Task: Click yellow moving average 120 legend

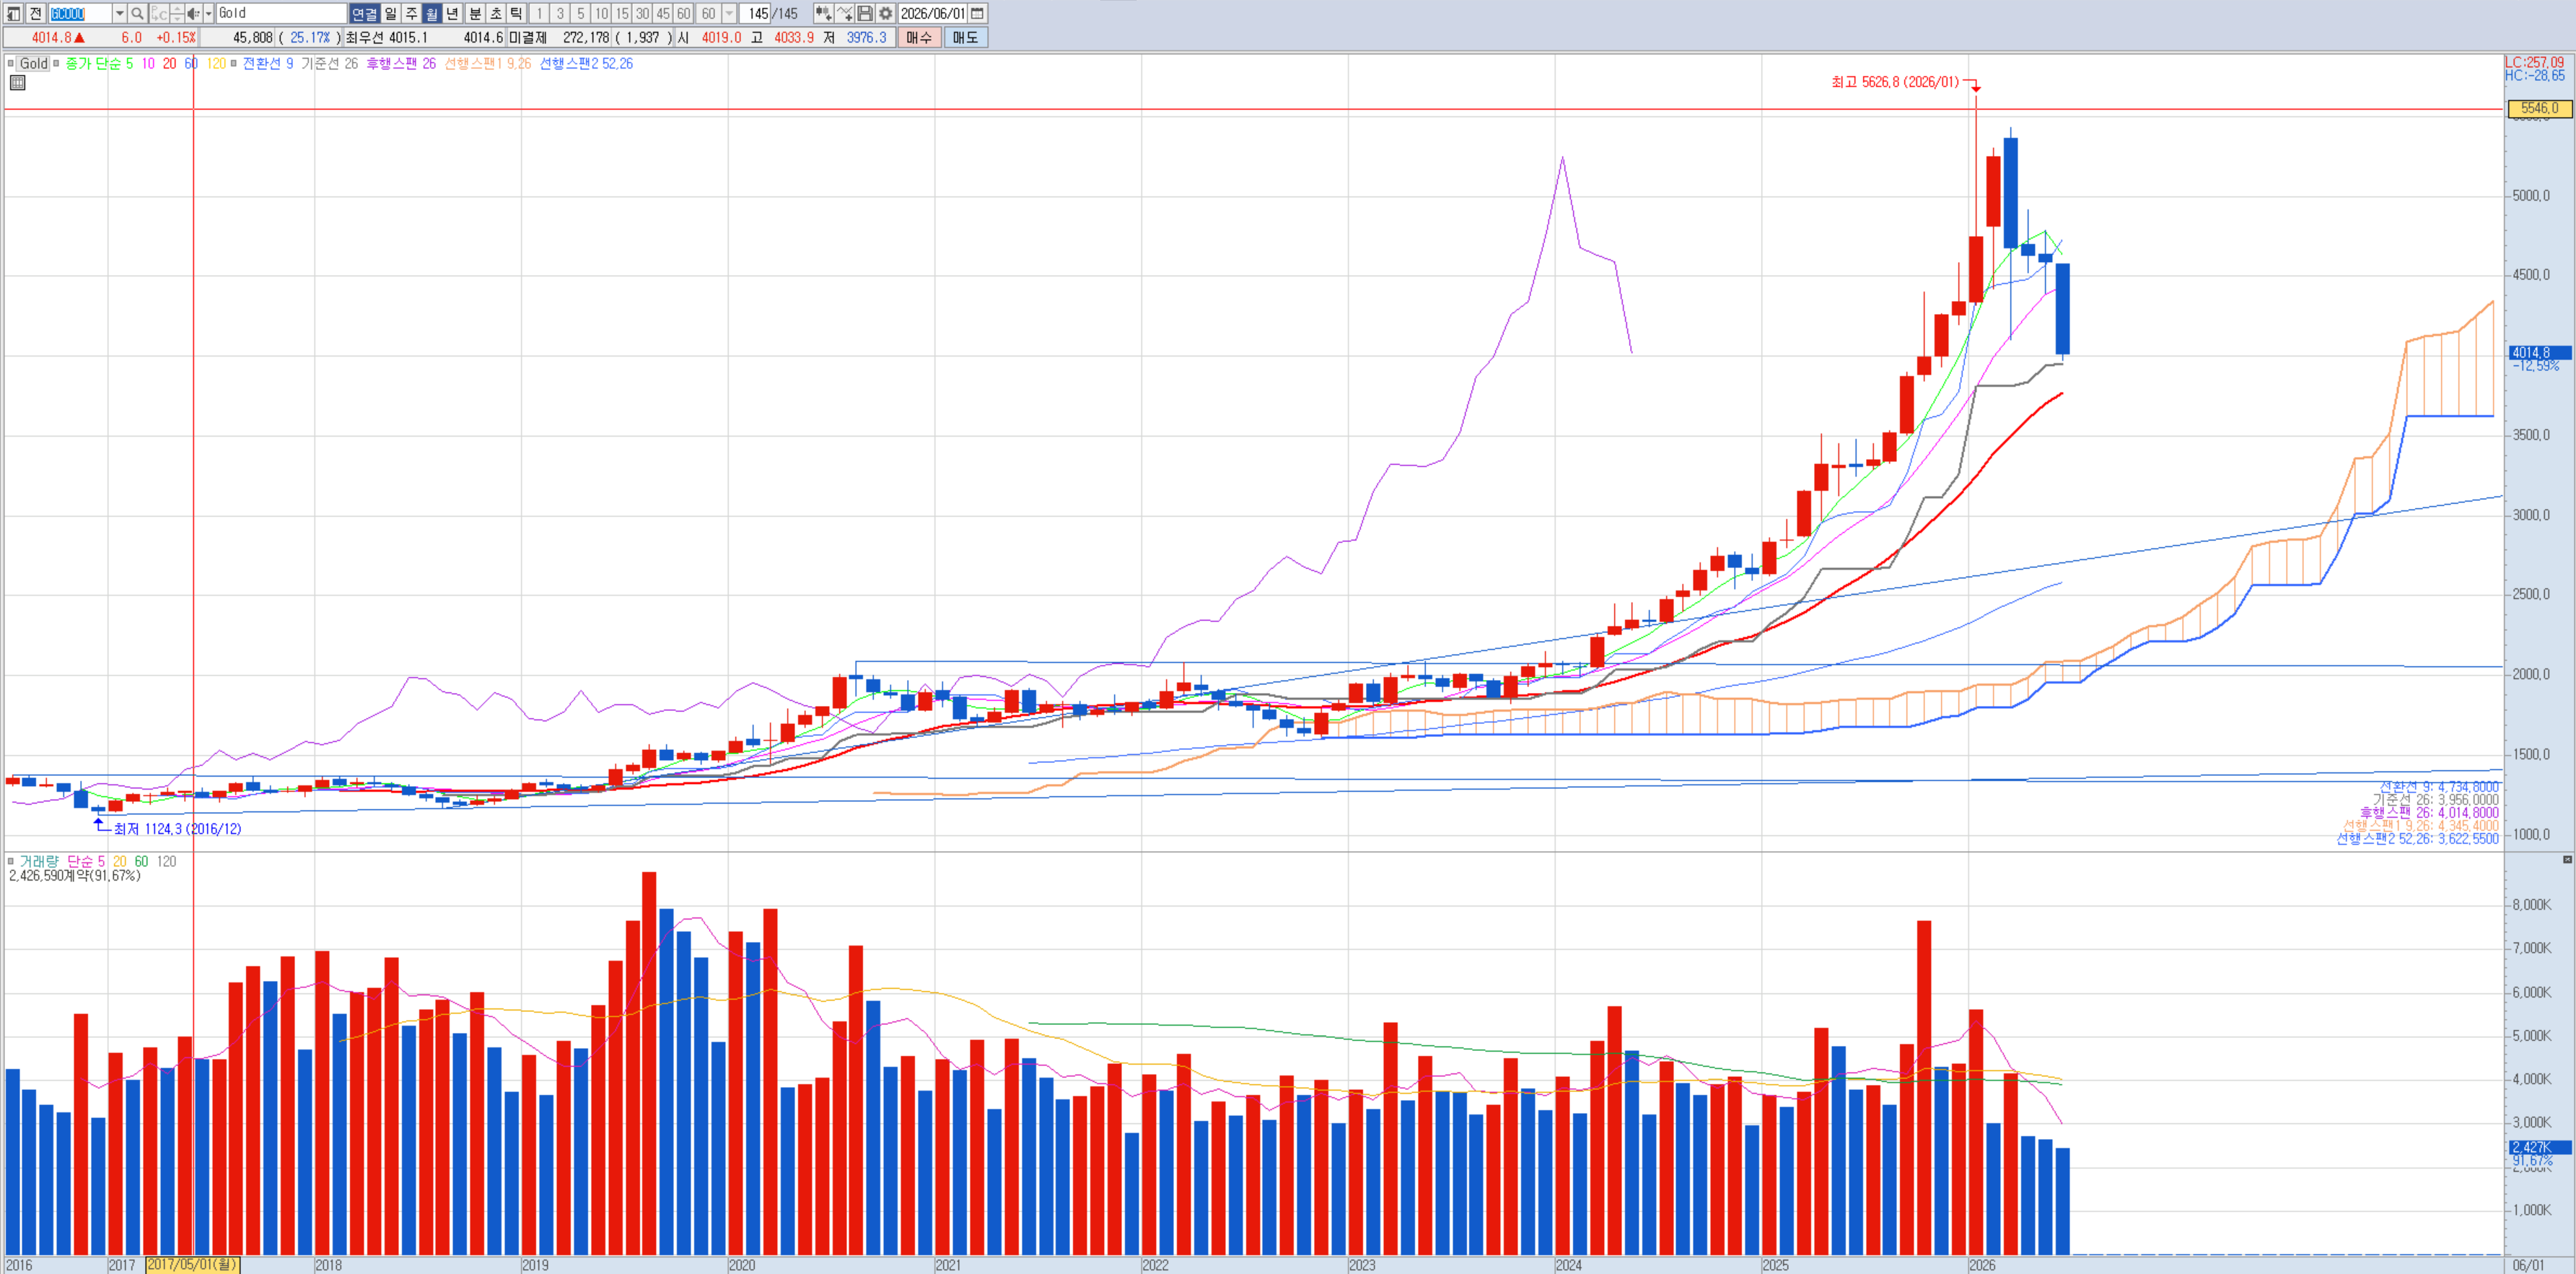Action: (216, 63)
